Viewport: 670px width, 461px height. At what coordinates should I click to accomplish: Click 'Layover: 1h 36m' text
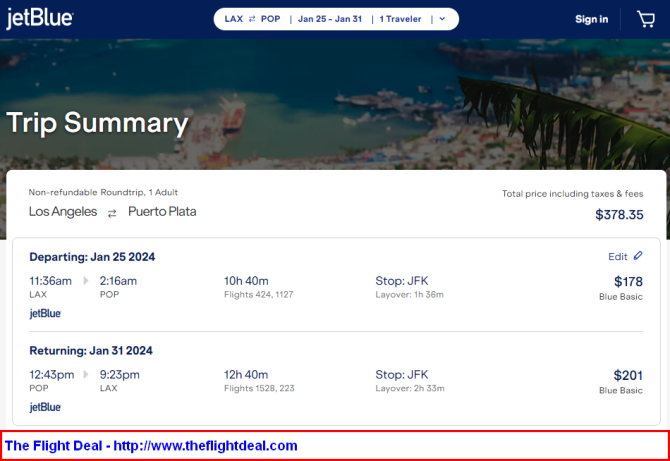tap(409, 294)
